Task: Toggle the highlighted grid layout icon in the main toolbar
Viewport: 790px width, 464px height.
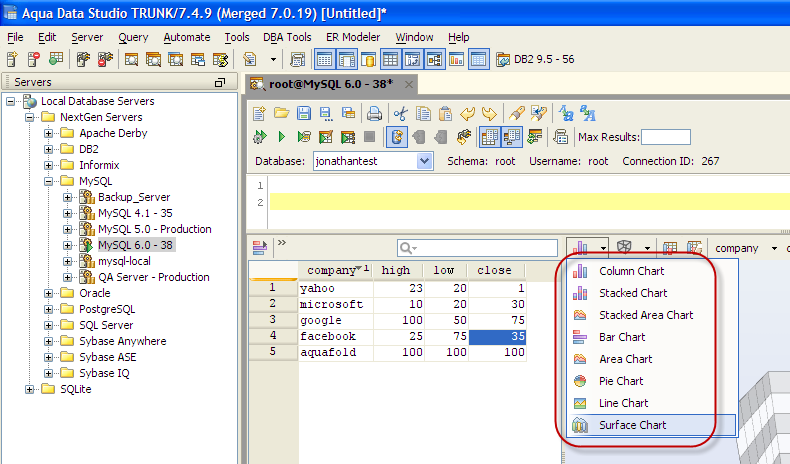Action: tap(390, 59)
